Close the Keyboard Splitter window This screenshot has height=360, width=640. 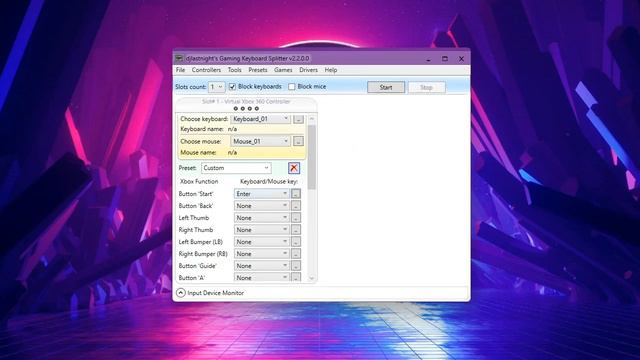coord(462,59)
